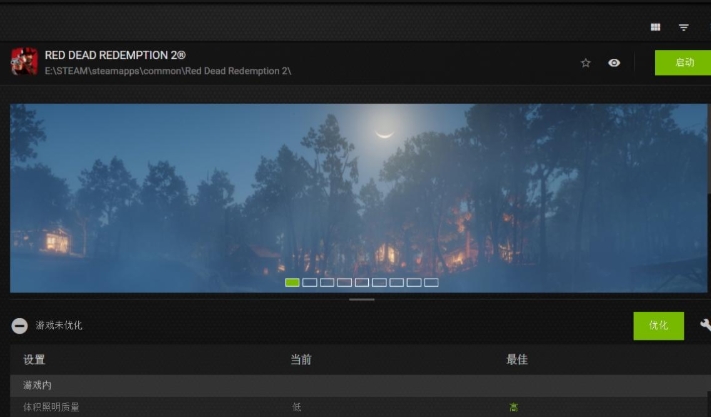Screen dimensions: 711x417
Task: Click the Red Dead Redemption 2 game icon
Action: pyautogui.click(x=24, y=62)
